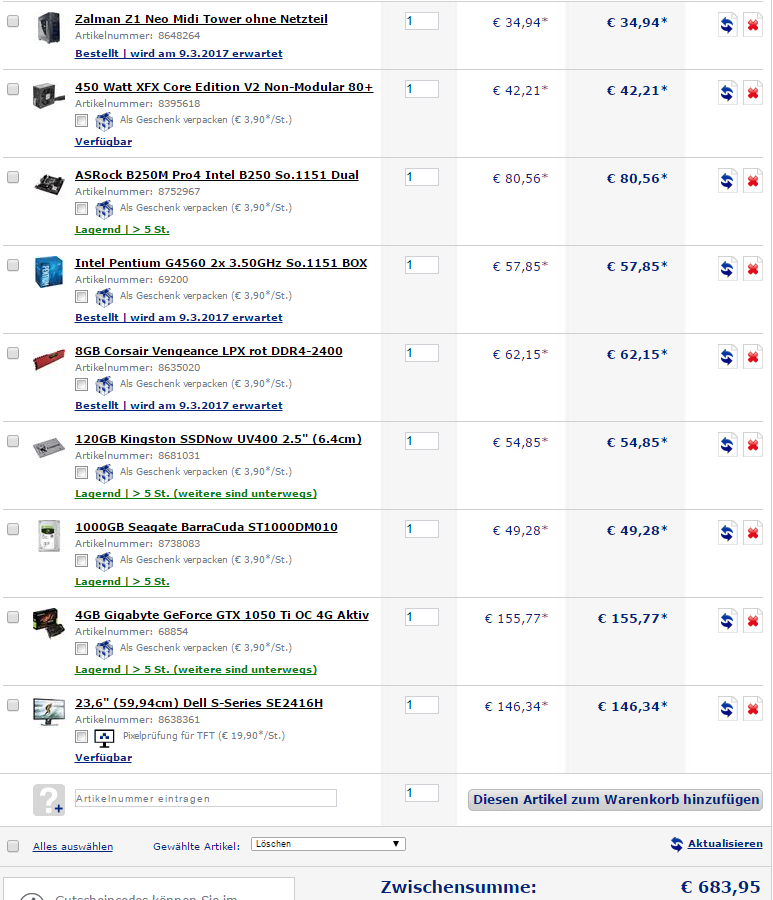Check the Alles auswählen checkbox
The height and width of the screenshot is (900, 773).
tap(13, 846)
